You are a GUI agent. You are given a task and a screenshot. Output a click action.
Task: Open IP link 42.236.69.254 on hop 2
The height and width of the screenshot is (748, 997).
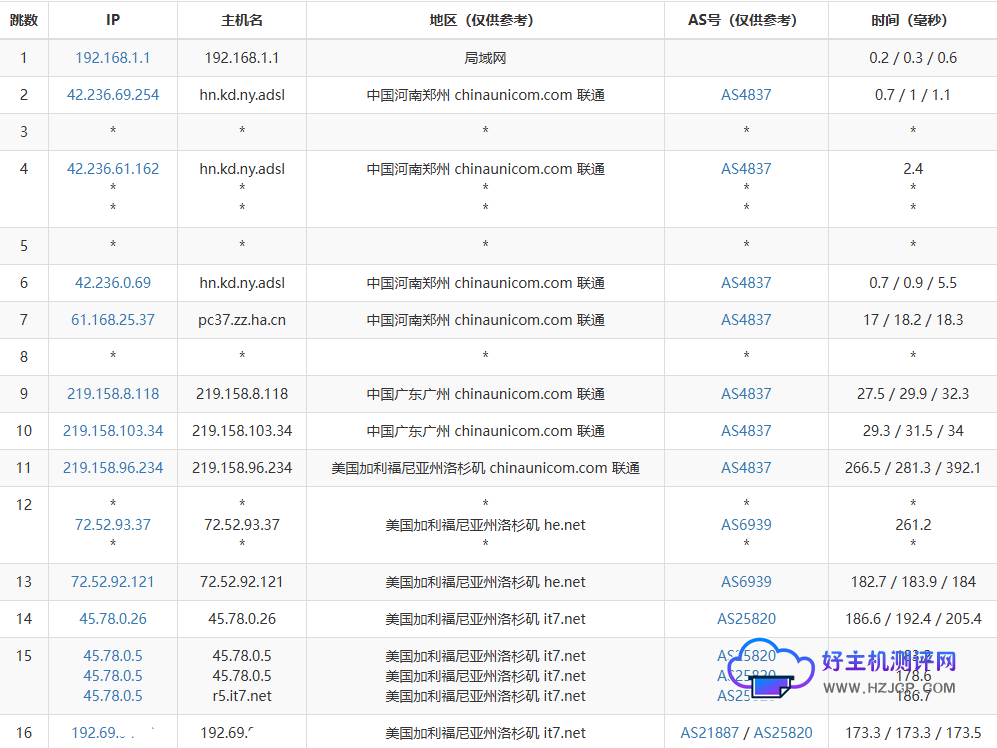pyautogui.click(x=112, y=94)
